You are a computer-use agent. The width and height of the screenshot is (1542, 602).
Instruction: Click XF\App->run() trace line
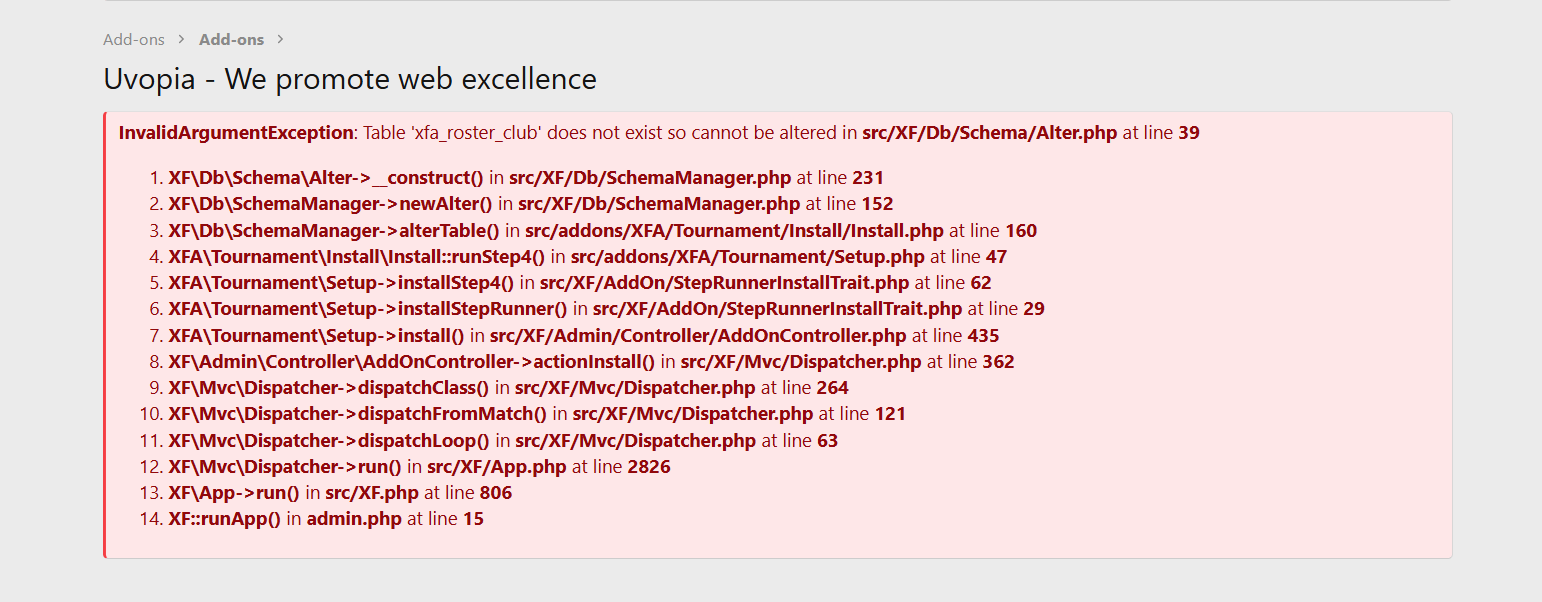click(341, 493)
